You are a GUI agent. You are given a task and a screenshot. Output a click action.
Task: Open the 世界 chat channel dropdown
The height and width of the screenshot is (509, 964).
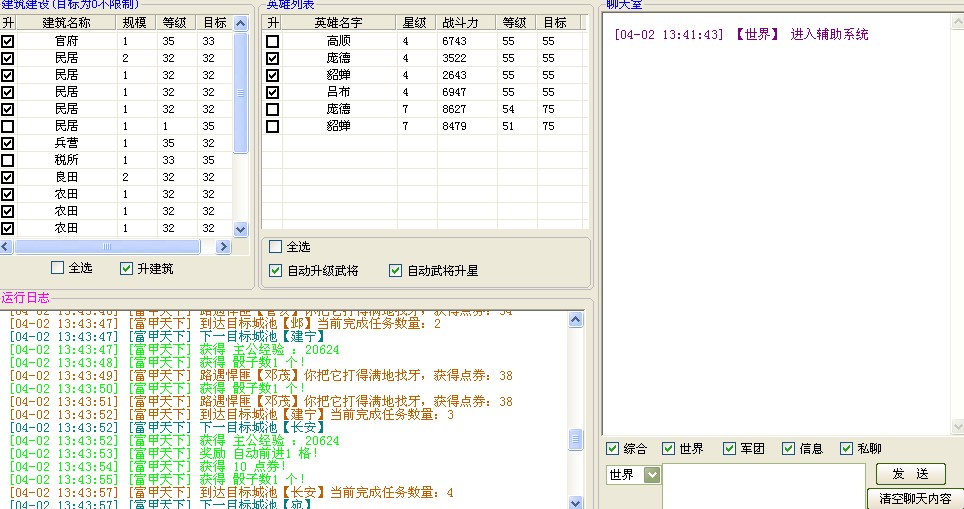[x=652, y=475]
